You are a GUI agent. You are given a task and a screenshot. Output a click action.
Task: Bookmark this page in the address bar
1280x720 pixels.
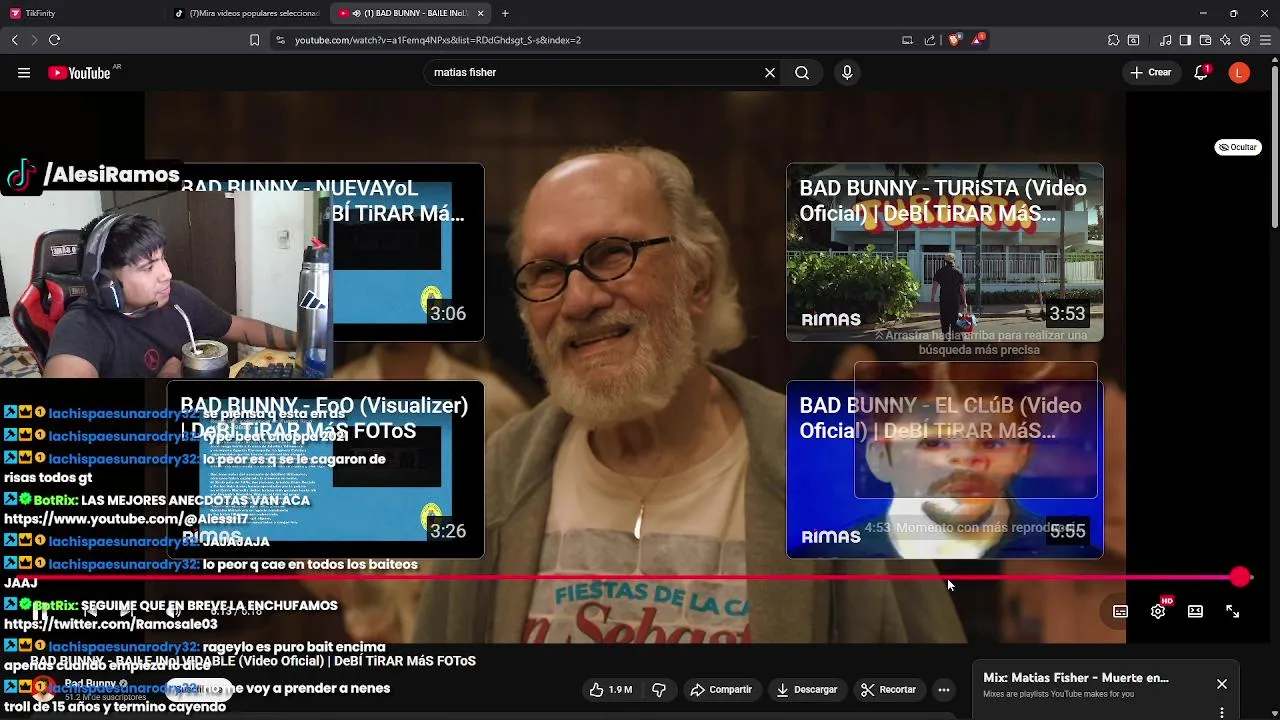click(x=254, y=40)
